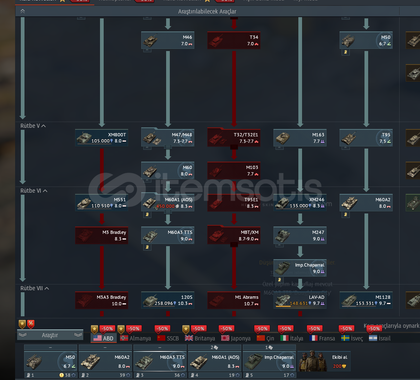Viewport: 420px width, 380px height.
Task: Select M60A3 TTS crew slot in lineup
Action: pos(160,362)
